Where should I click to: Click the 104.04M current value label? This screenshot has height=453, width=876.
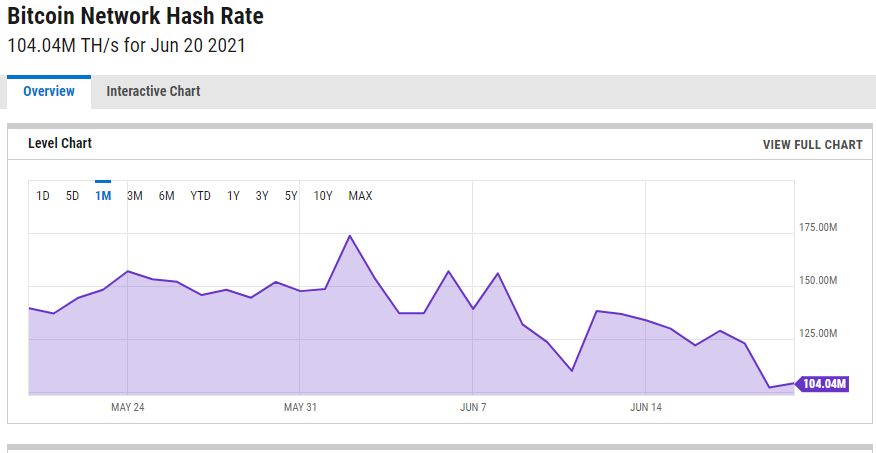[824, 384]
